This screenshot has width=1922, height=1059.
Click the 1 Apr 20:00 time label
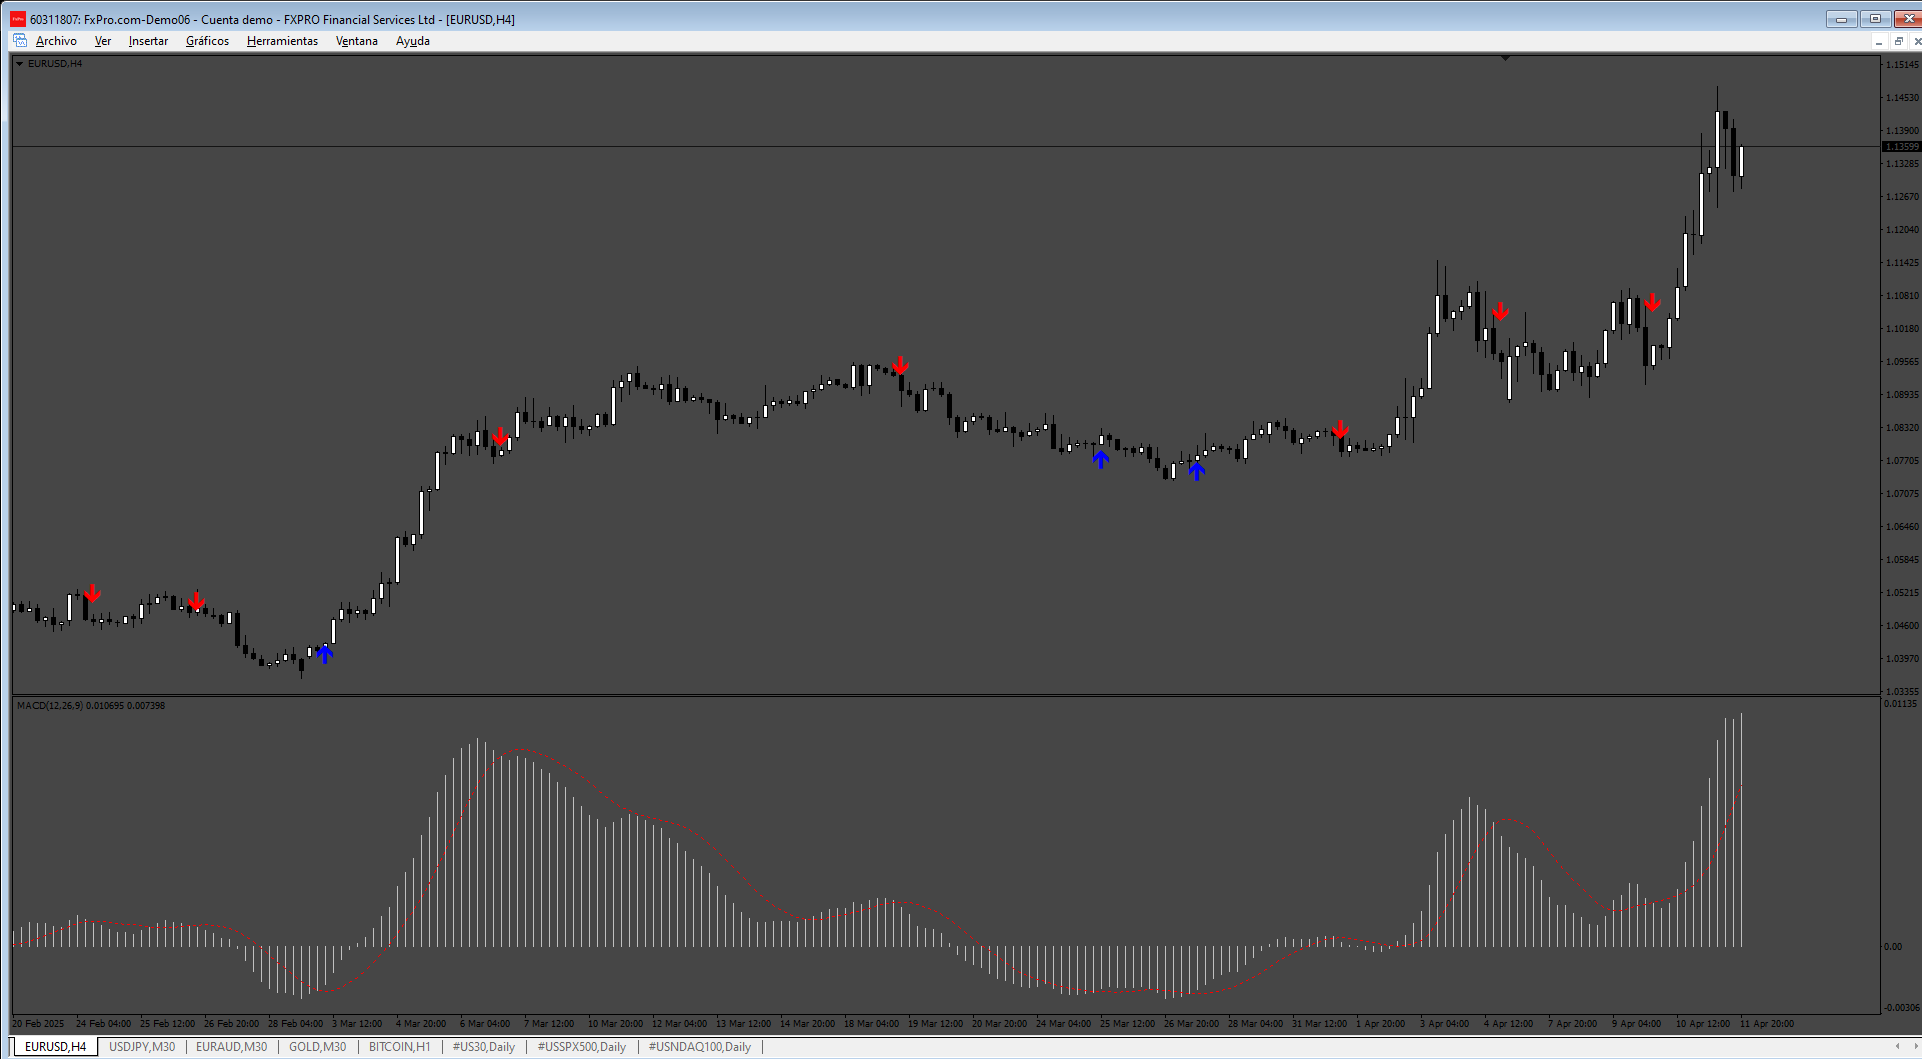click(1380, 1024)
